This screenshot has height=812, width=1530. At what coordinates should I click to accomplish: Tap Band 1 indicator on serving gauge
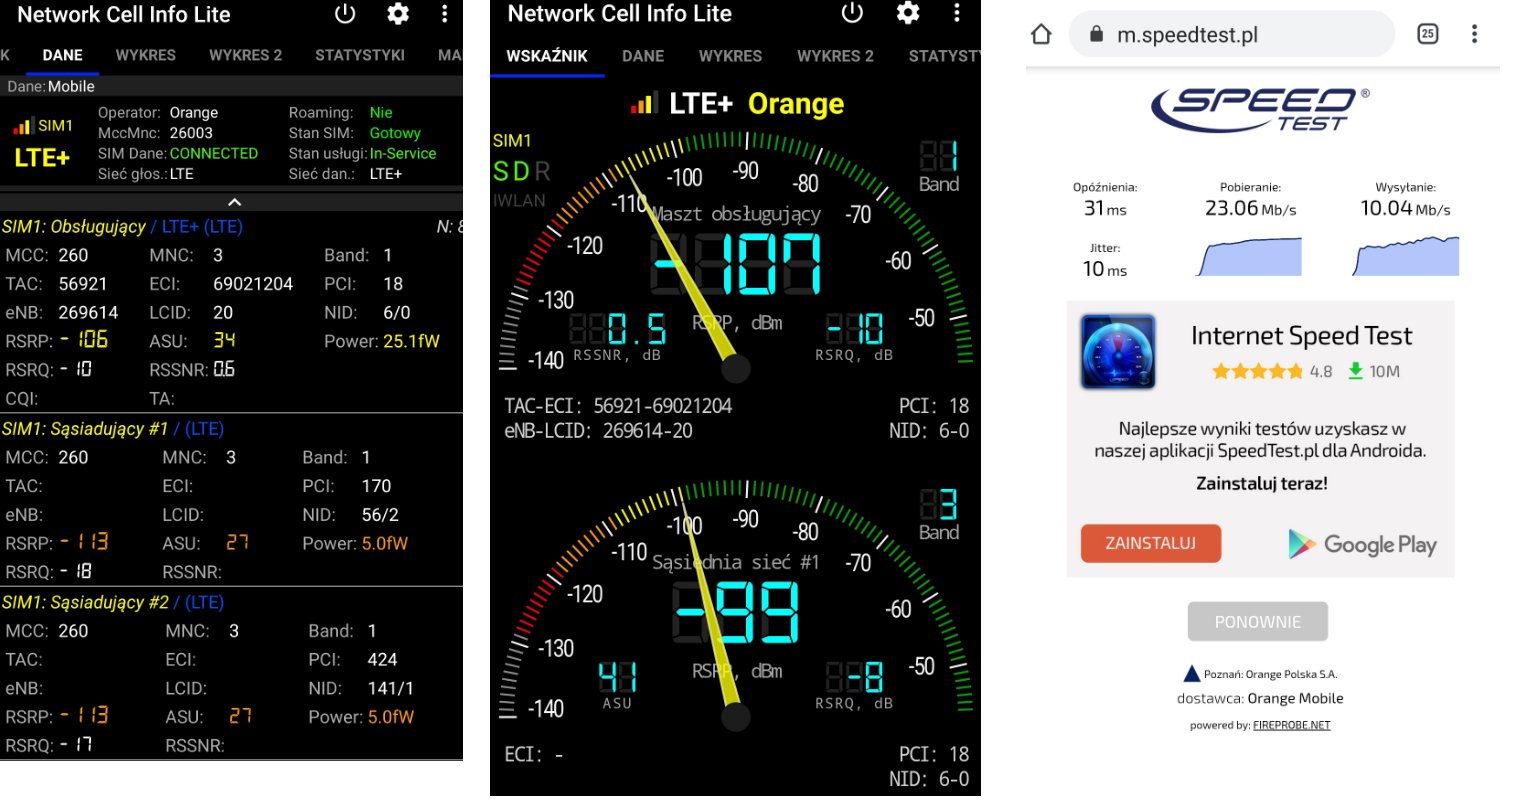(939, 165)
